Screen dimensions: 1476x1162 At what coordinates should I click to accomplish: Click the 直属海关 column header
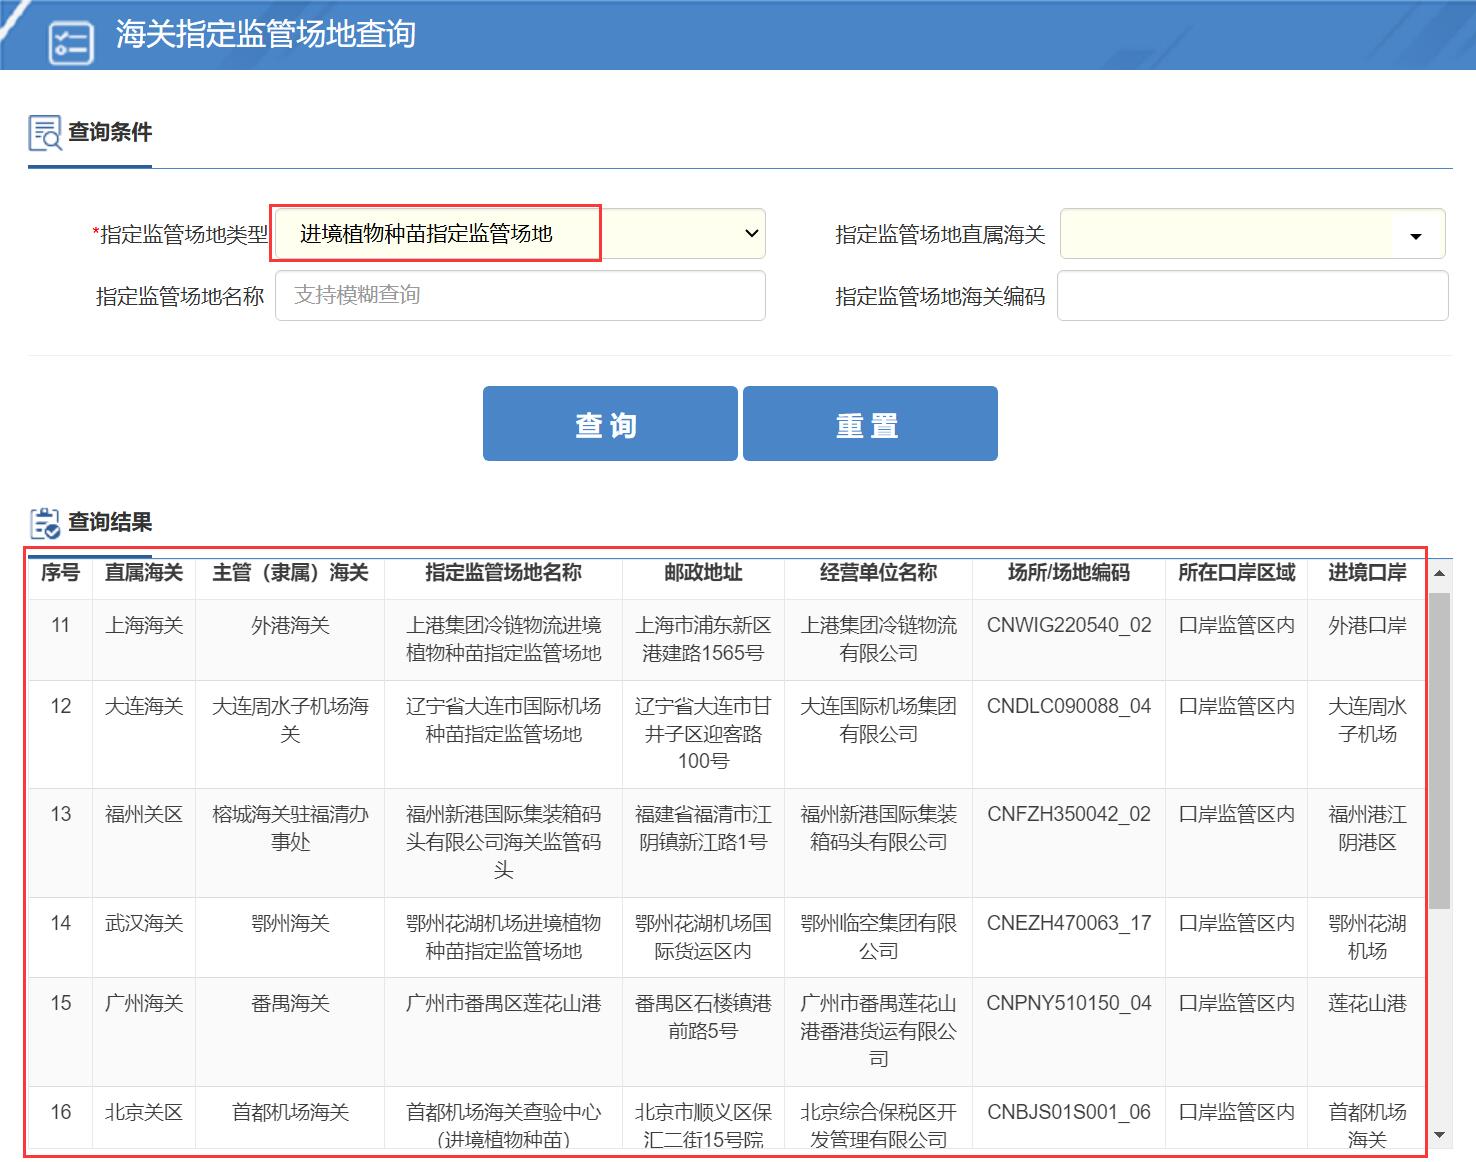(144, 573)
